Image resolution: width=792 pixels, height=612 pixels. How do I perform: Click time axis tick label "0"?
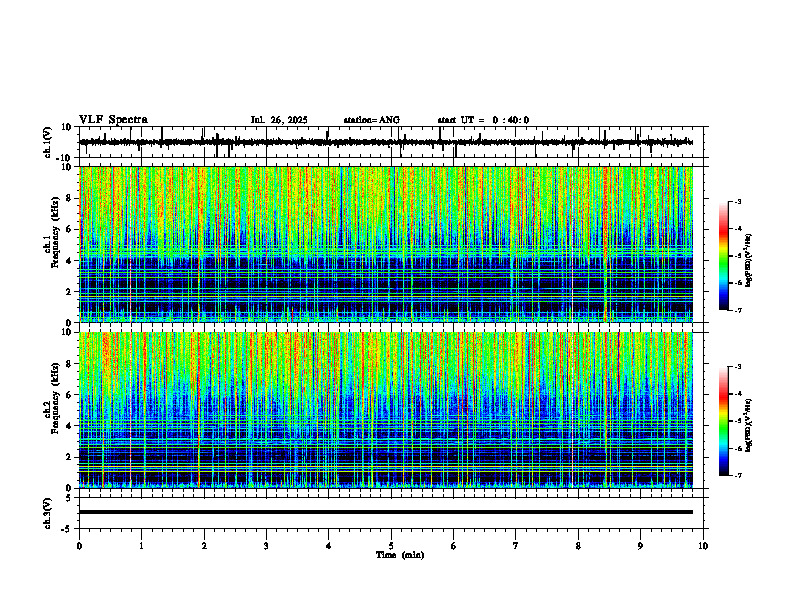pos(79,546)
